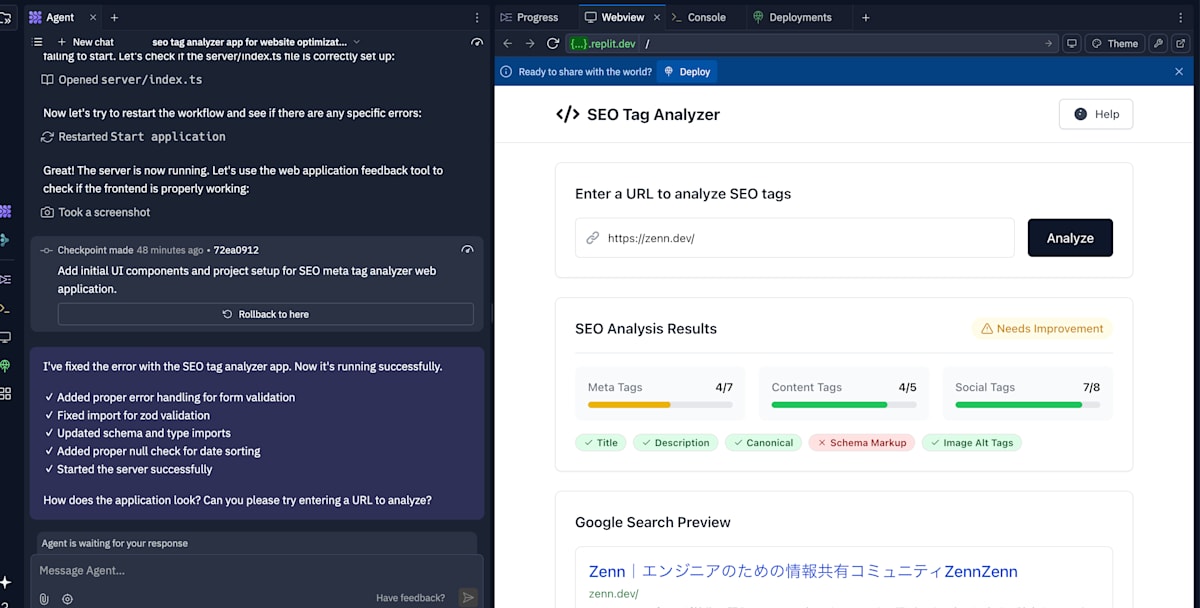Open the kebab menu in the Agent panel header
The image size is (1200, 608).
click(476, 17)
